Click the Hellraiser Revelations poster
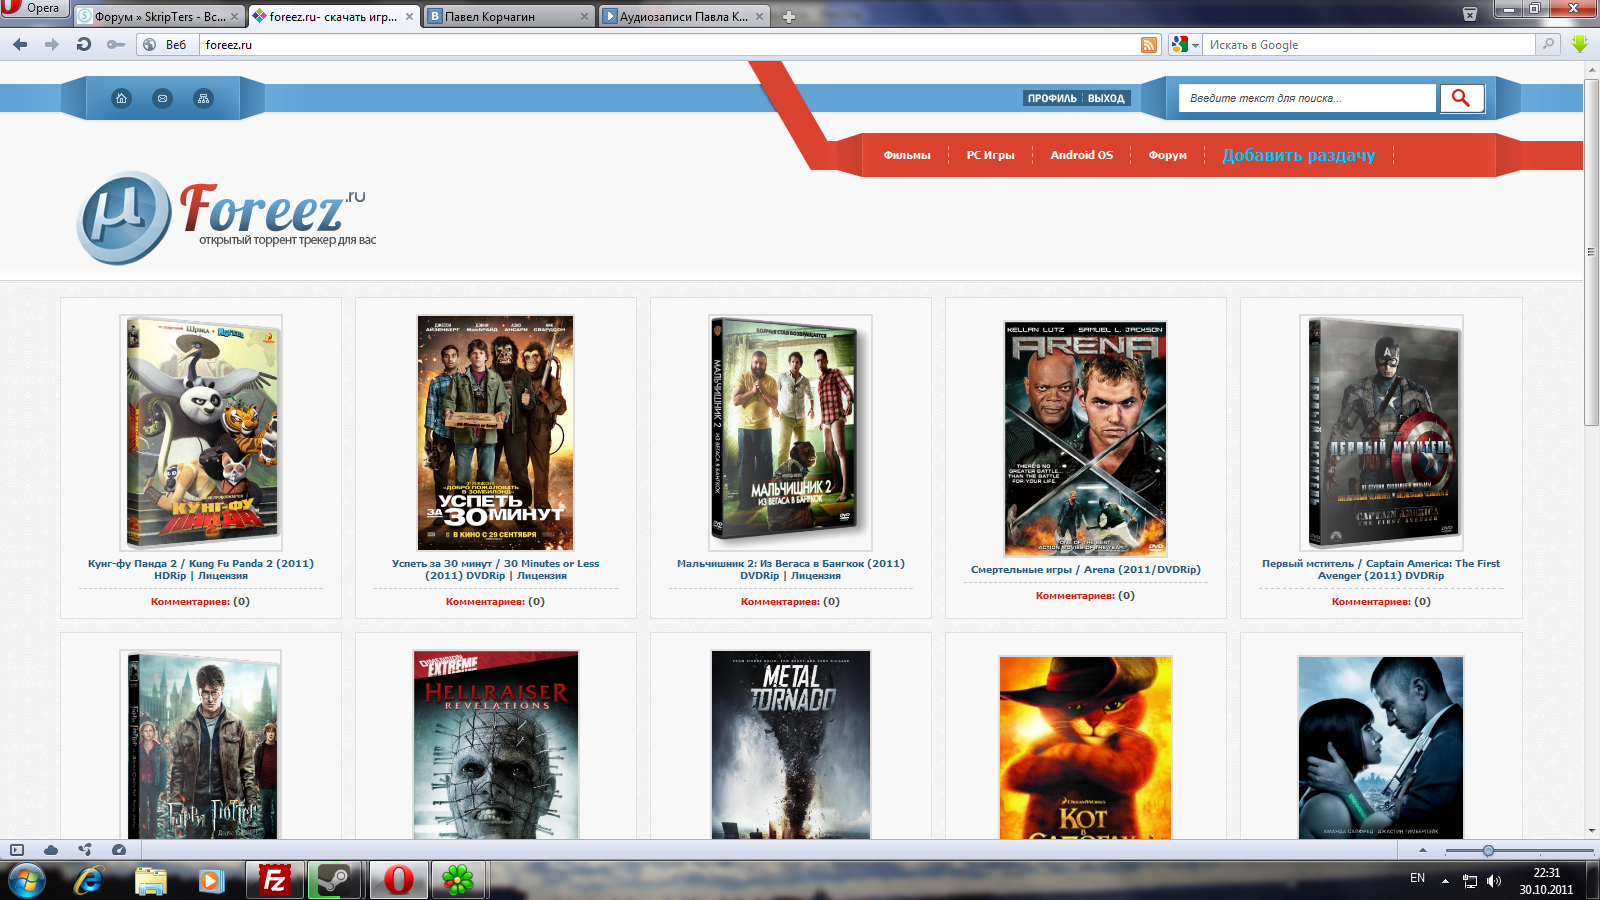The height and width of the screenshot is (900, 1600). click(496, 745)
